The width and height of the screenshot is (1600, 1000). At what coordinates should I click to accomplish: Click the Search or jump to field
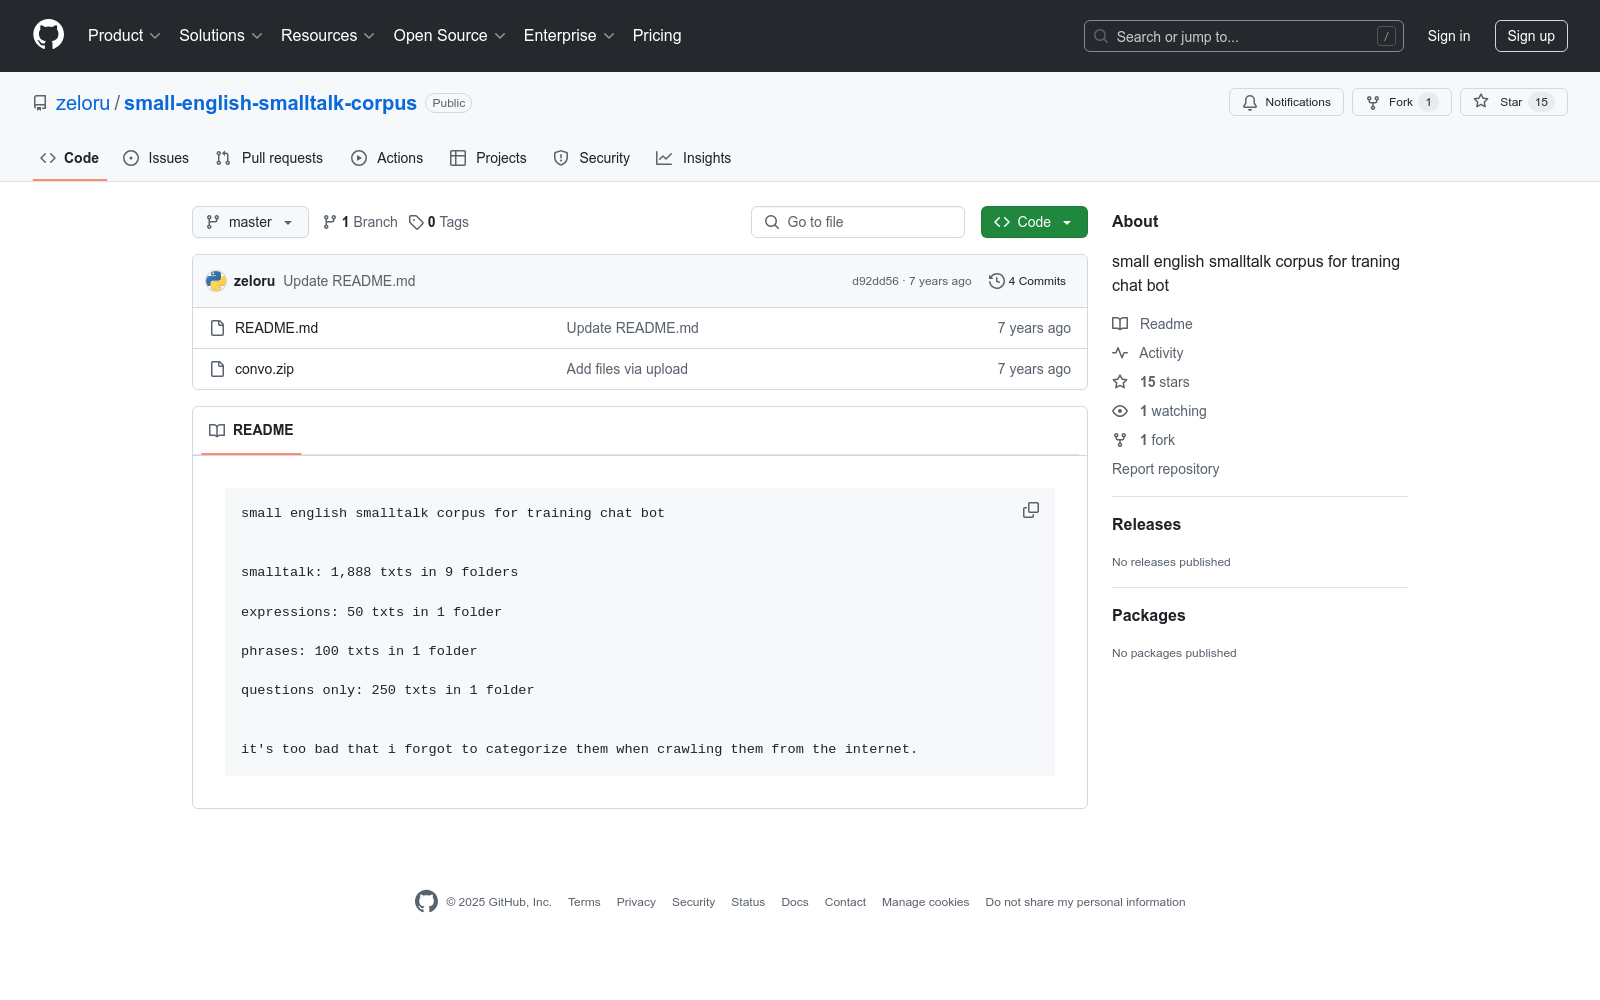[x=1244, y=36]
